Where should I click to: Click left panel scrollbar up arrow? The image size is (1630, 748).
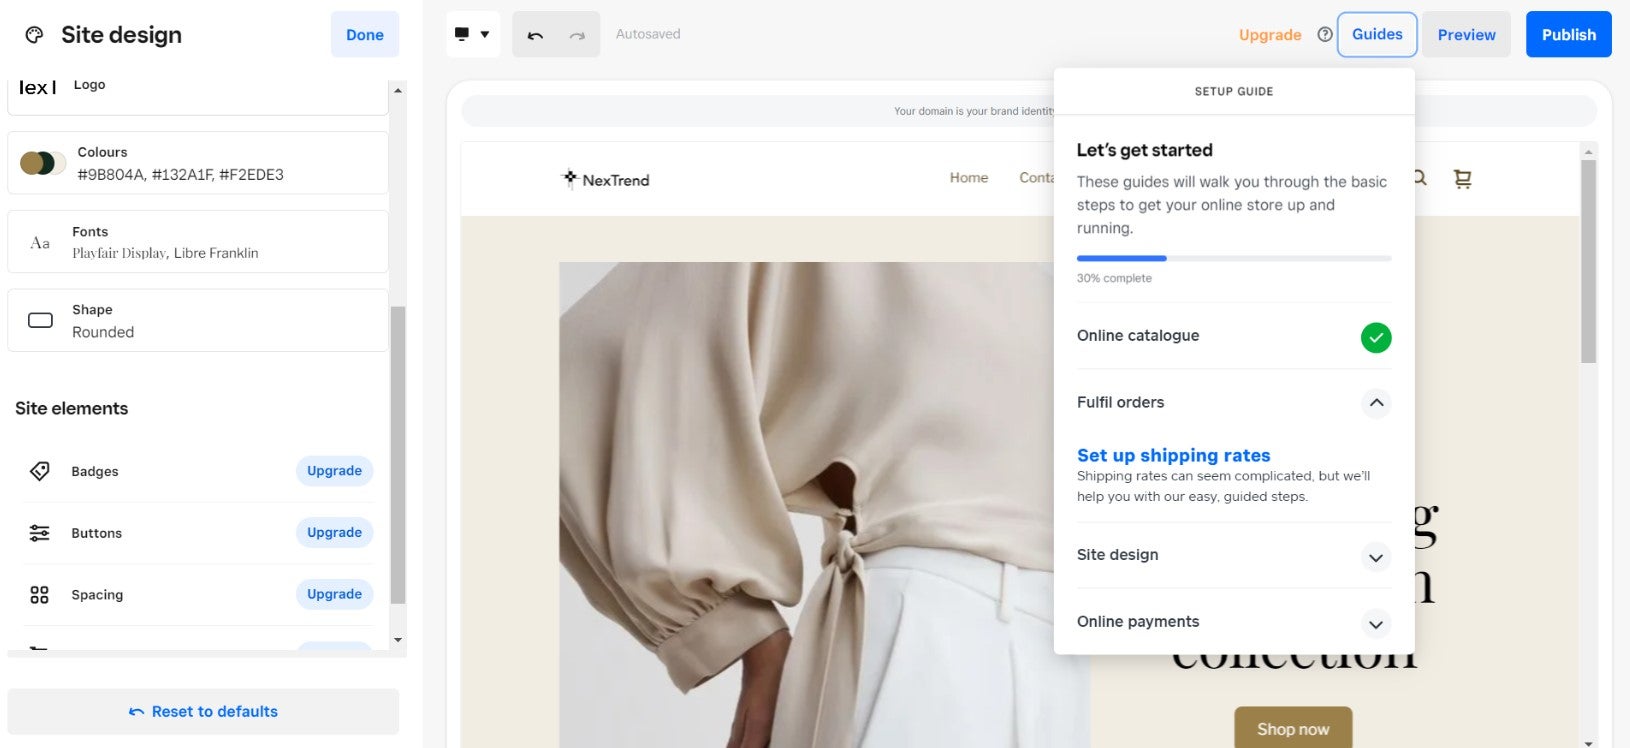pyautogui.click(x=398, y=90)
